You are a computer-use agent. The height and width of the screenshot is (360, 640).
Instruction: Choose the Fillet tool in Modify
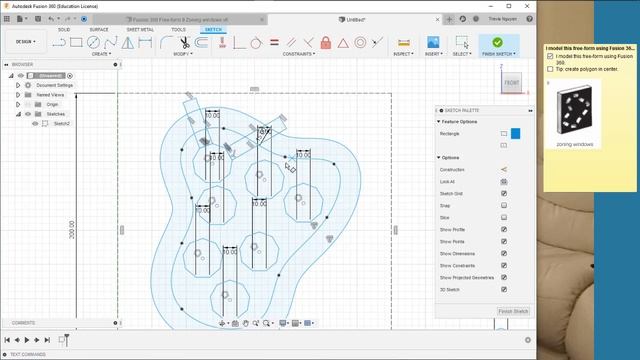click(x=166, y=42)
